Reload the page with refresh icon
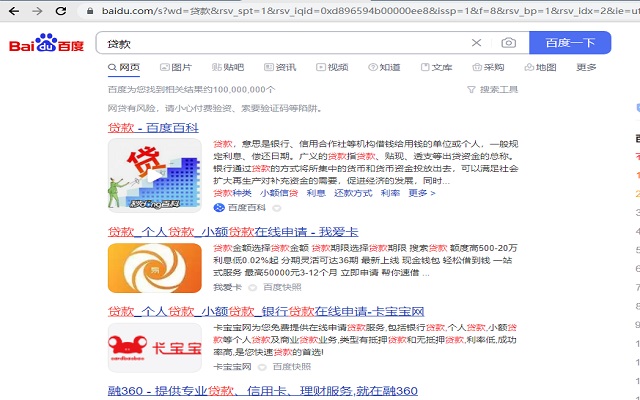Screen dimensions: 640x400 [61, 11]
